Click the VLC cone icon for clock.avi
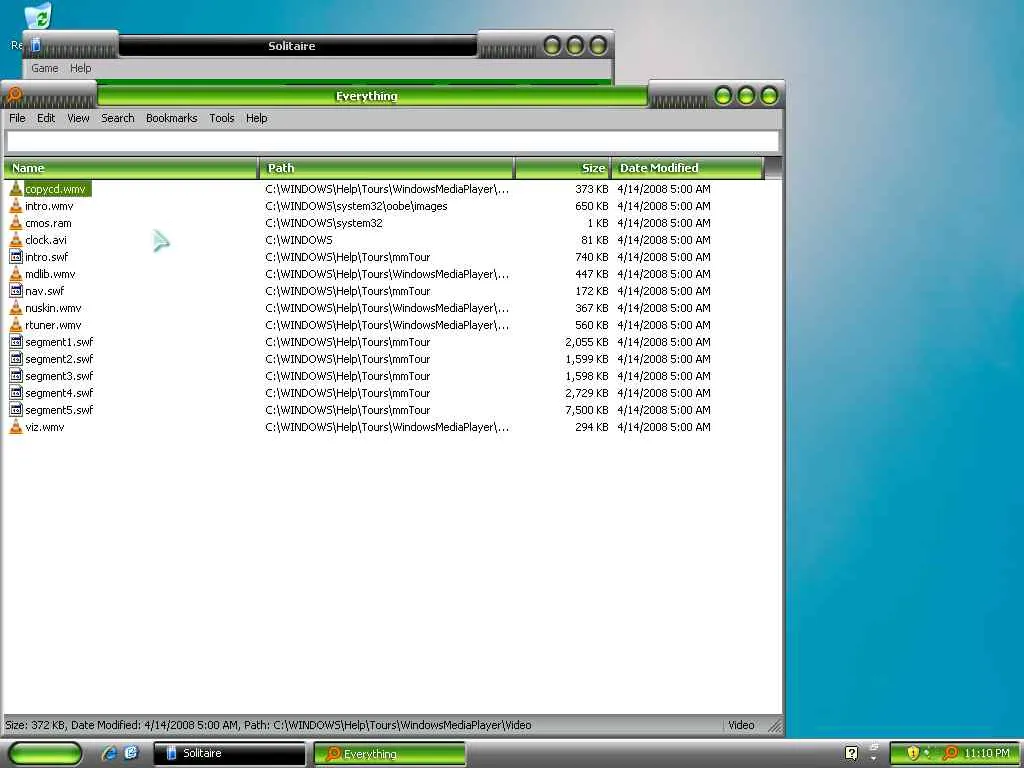The height and width of the screenshot is (768, 1024). pyautogui.click(x=16, y=240)
